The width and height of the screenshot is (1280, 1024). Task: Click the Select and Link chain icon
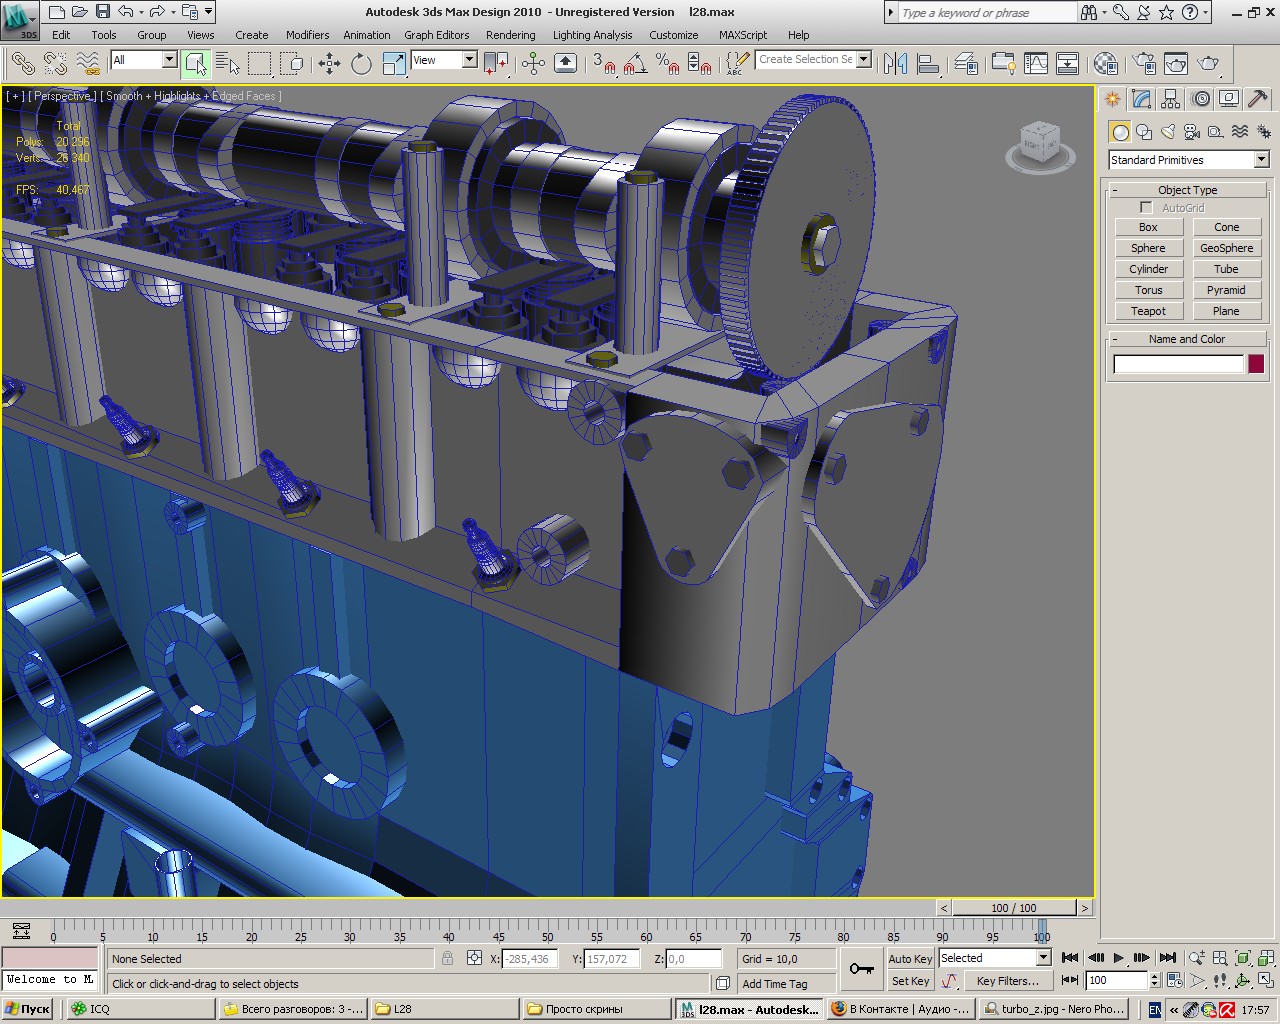point(22,64)
